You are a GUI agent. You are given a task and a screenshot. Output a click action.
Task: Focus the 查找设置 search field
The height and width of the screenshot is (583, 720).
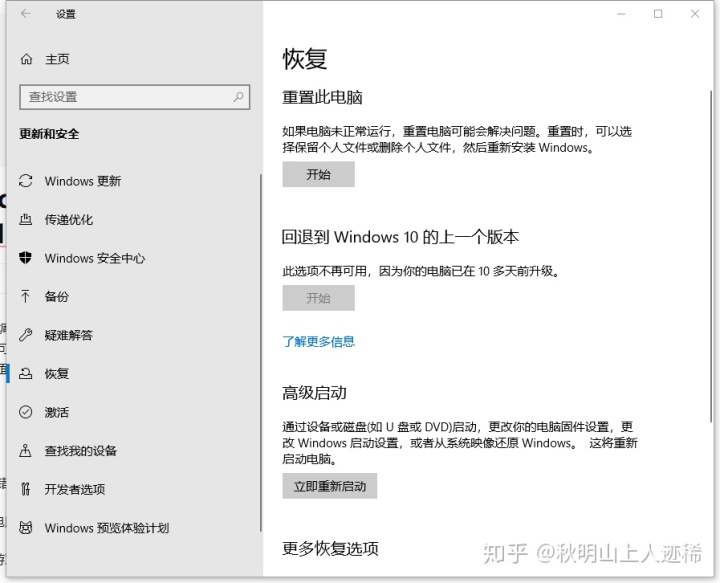(x=135, y=97)
